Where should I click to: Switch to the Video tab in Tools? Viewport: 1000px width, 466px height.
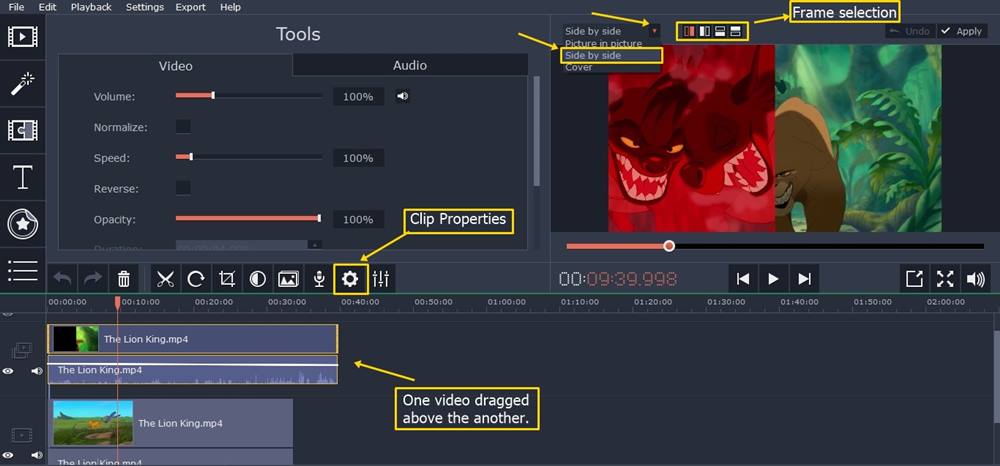(x=175, y=66)
